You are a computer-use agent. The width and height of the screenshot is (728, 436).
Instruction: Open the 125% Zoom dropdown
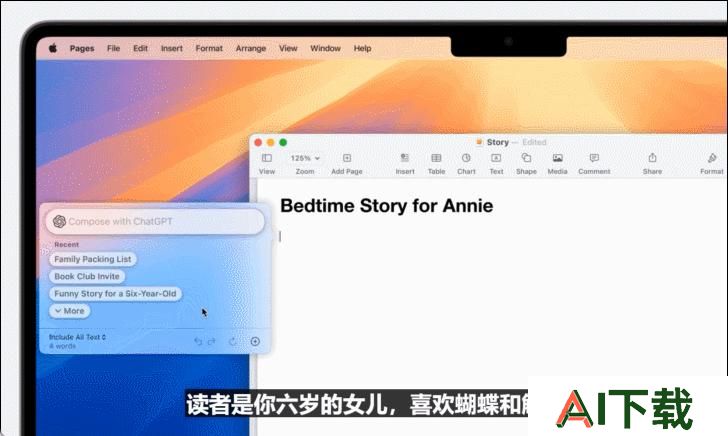[x=305, y=158]
